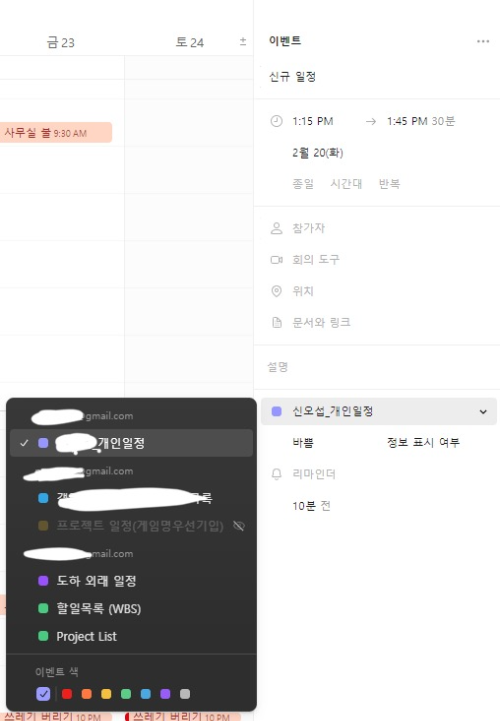The height and width of the screenshot is (721, 500).
Task: Select the checked default event color box
Action: pos(43,694)
